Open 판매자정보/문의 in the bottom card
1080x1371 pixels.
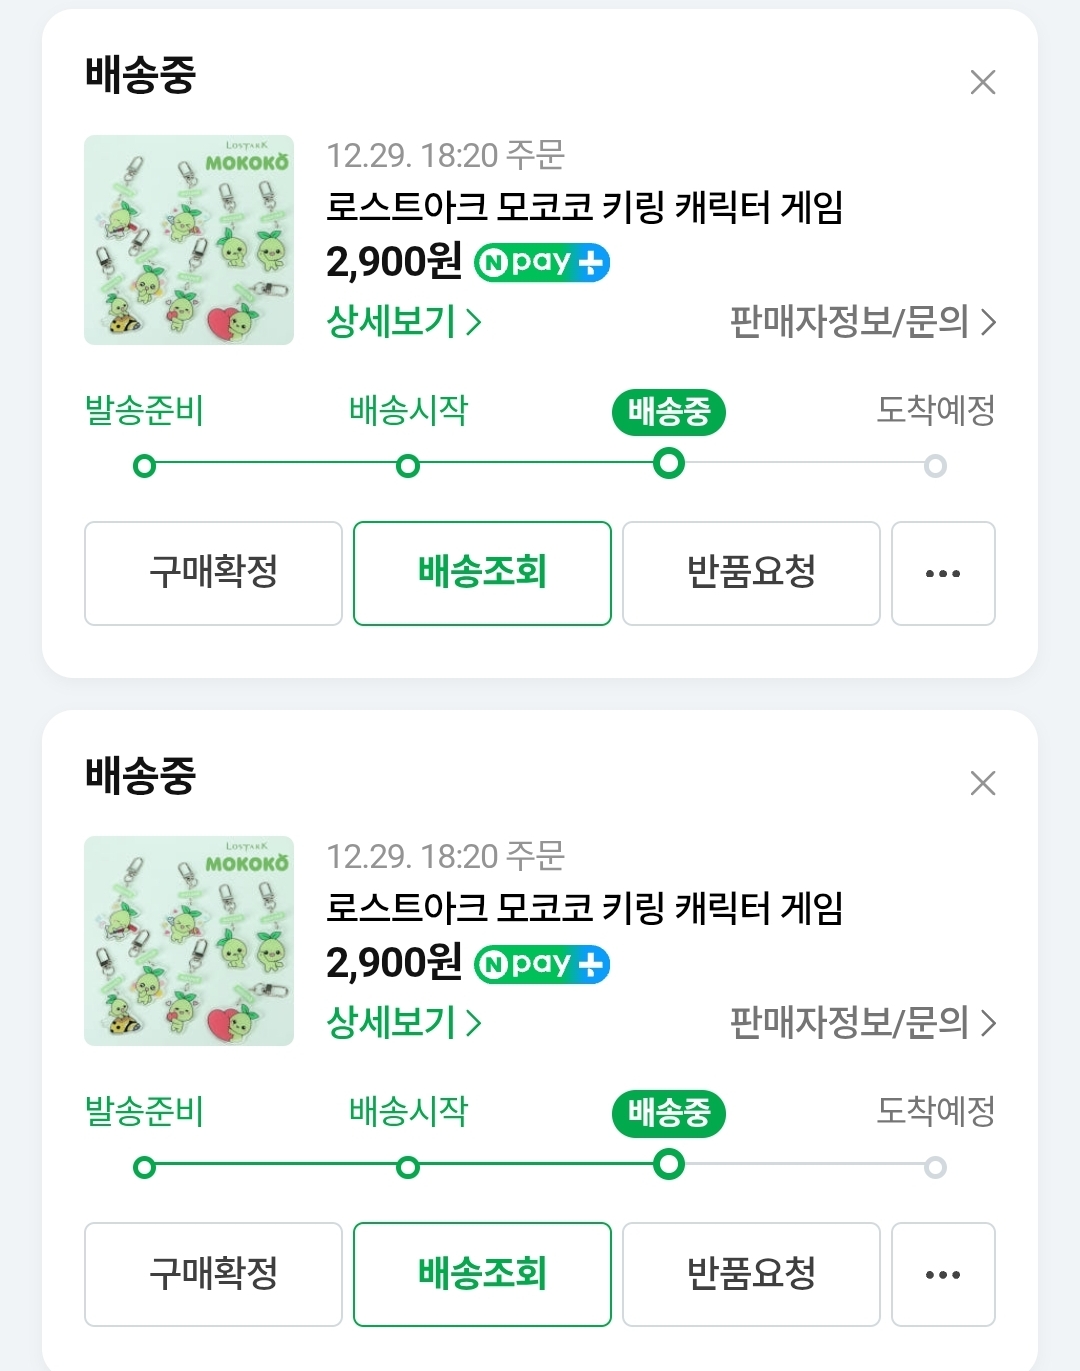coord(862,1023)
